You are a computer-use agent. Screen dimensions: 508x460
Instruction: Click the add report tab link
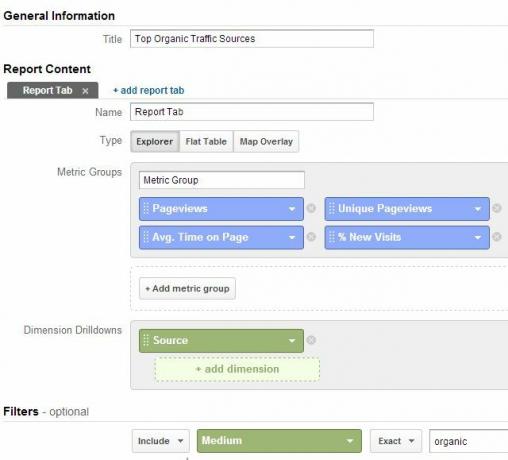coord(149,90)
